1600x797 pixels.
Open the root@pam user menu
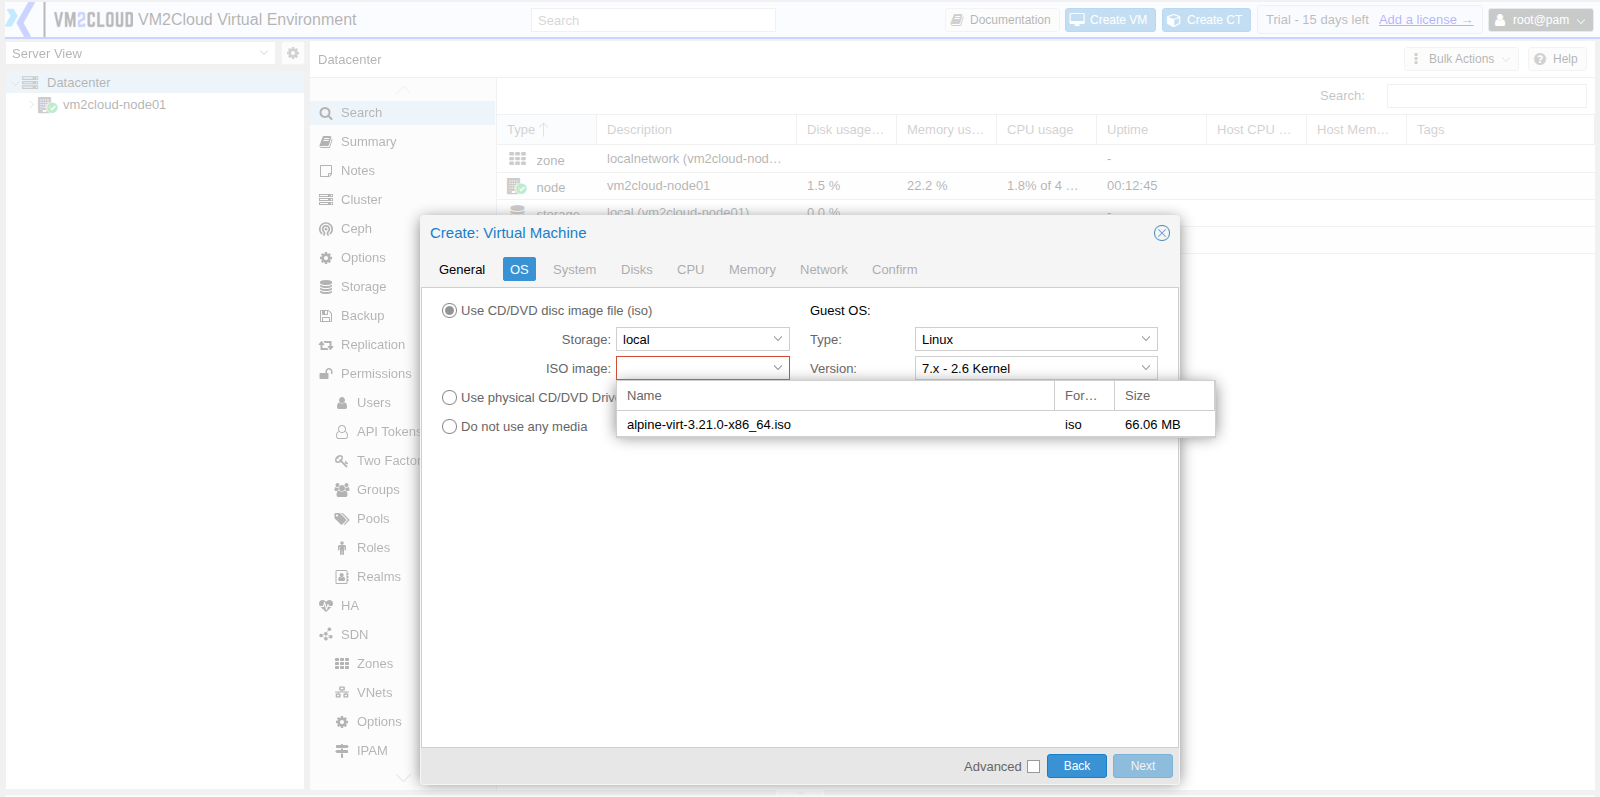[x=1540, y=20]
